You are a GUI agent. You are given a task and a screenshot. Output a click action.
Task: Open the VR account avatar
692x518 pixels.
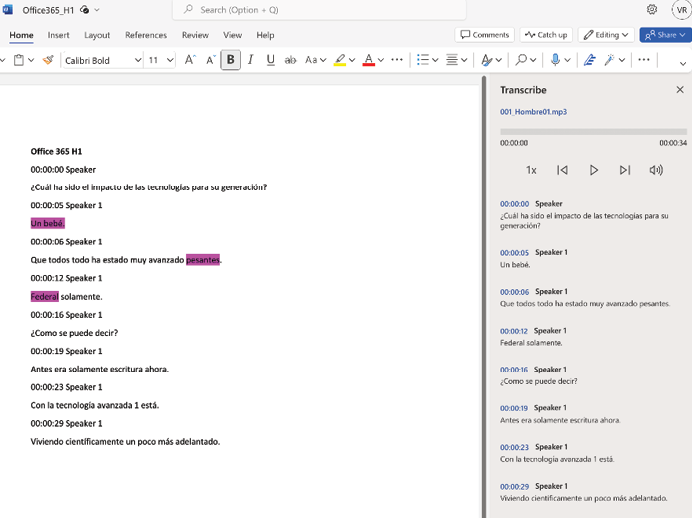pos(681,10)
